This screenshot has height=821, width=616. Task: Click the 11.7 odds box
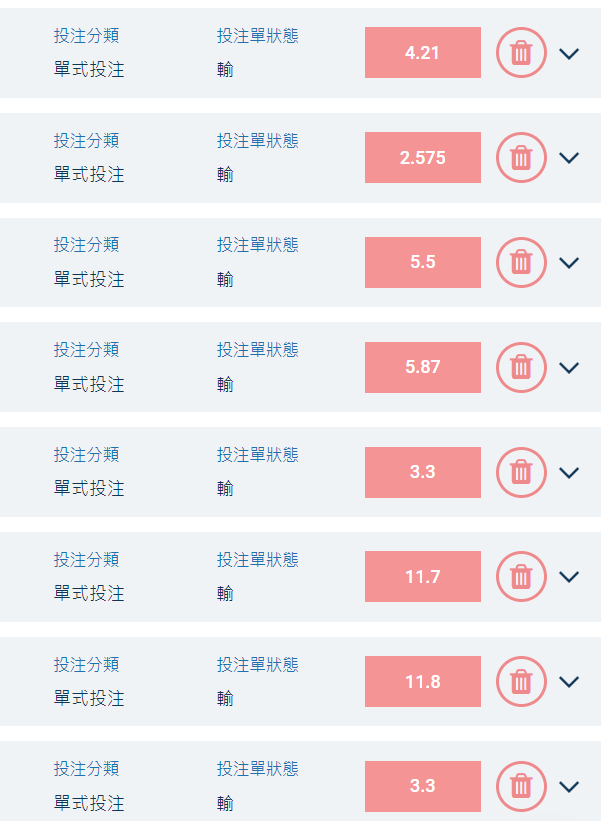point(423,576)
